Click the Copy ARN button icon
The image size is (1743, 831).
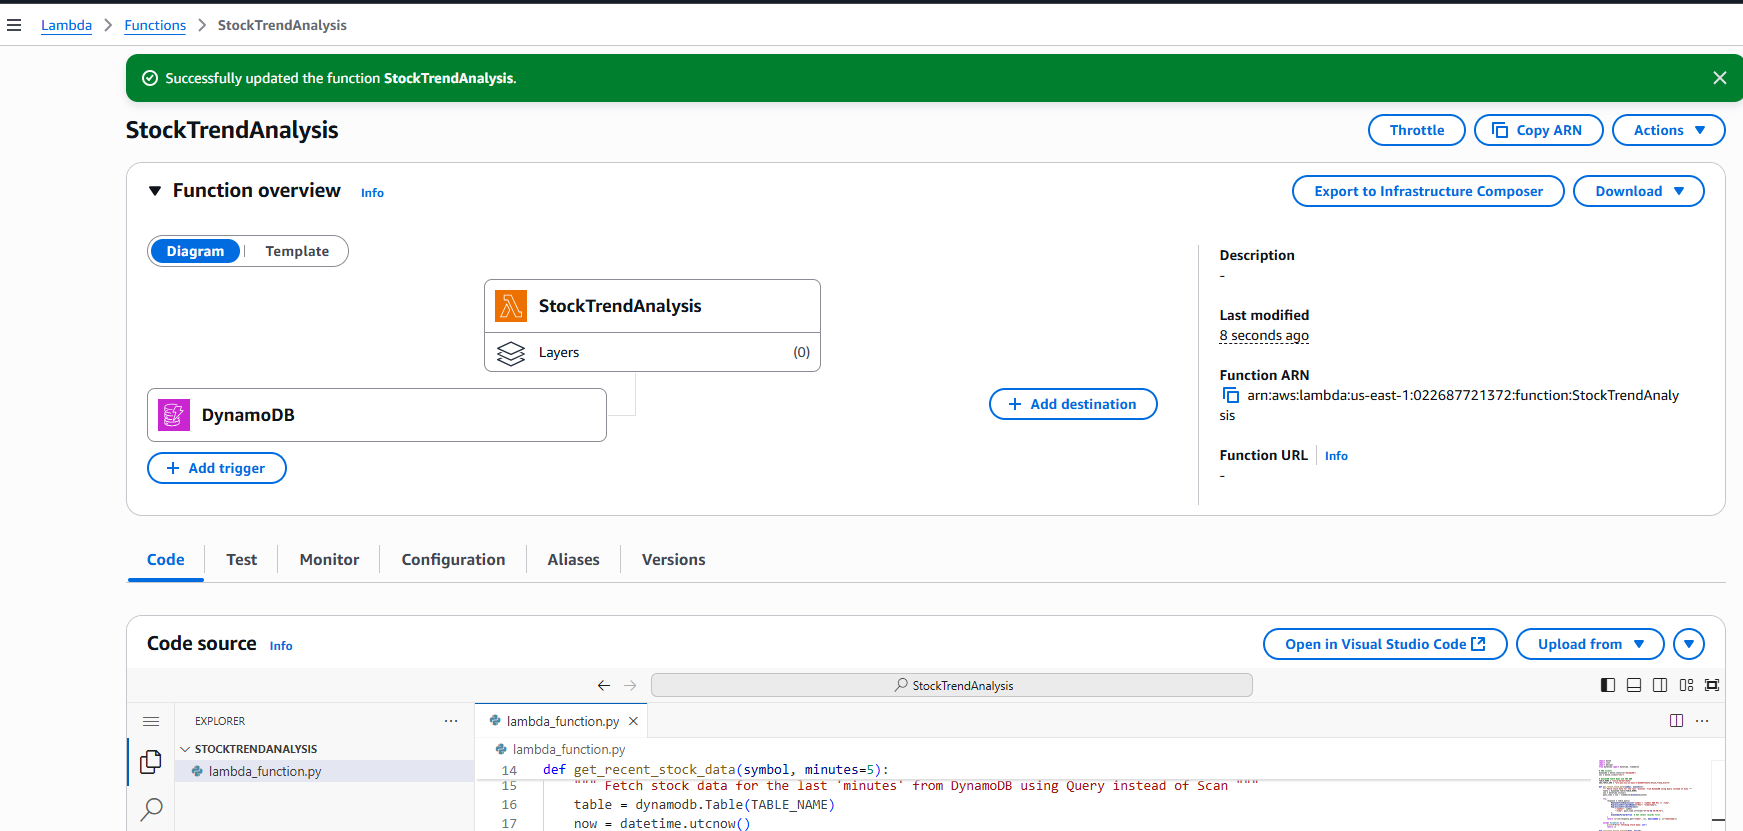click(x=1499, y=130)
